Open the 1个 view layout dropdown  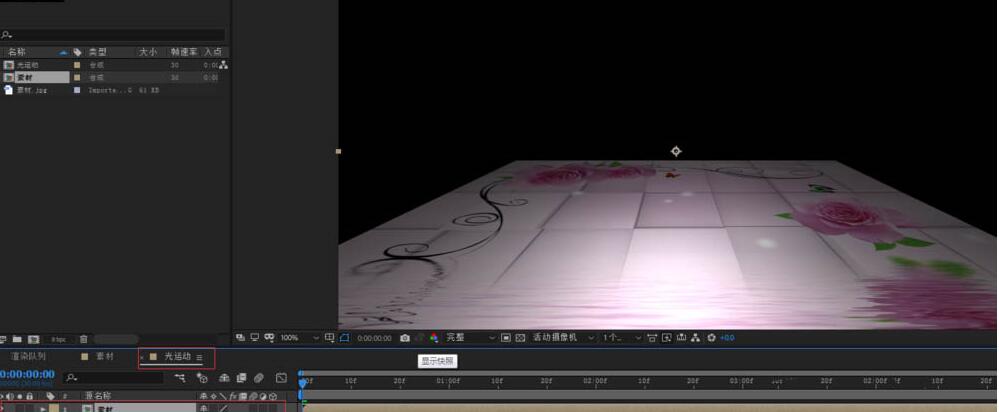(622, 338)
